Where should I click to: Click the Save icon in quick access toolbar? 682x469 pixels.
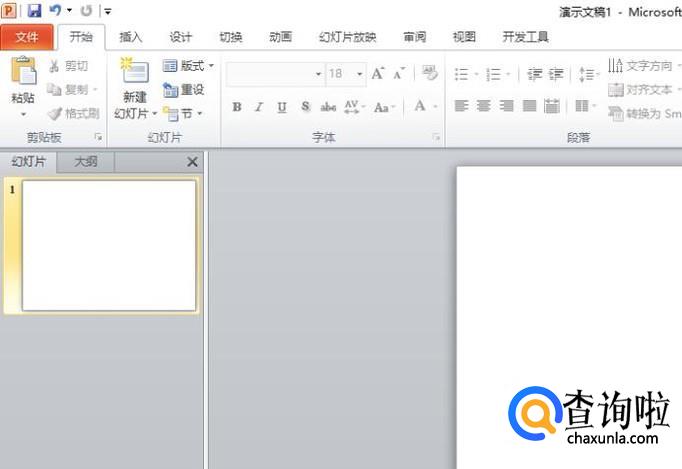click(34, 11)
